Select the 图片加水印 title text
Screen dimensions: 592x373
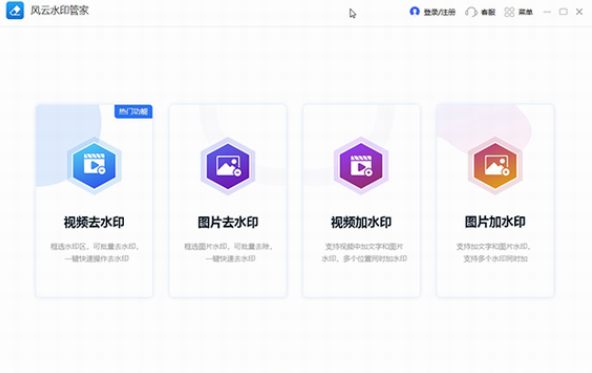pyautogui.click(x=495, y=222)
